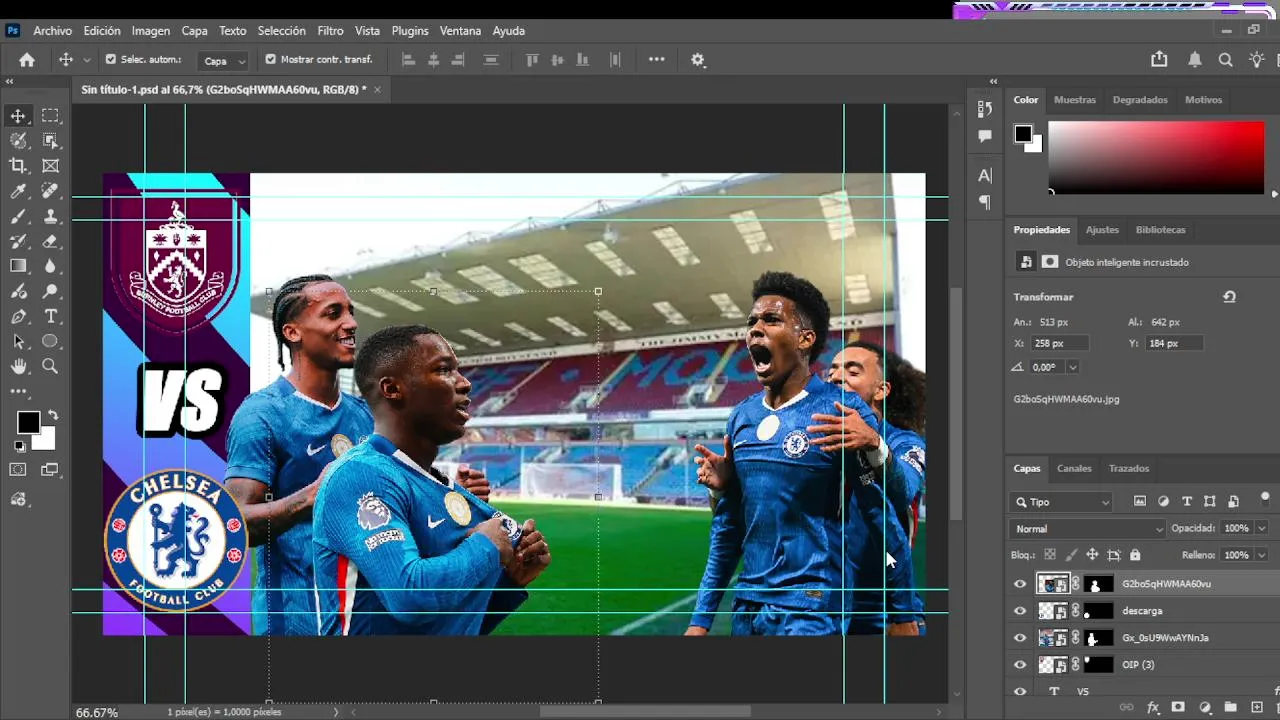The width and height of the screenshot is (1280, 720).
Task: Select the descarga layer mask thumbnail
Action: 1099,611
